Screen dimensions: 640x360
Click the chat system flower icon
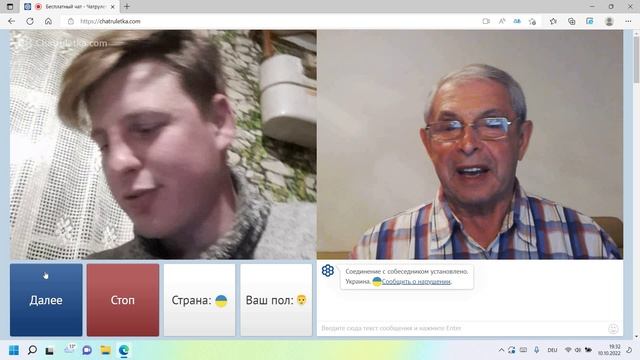click(328, 271)
